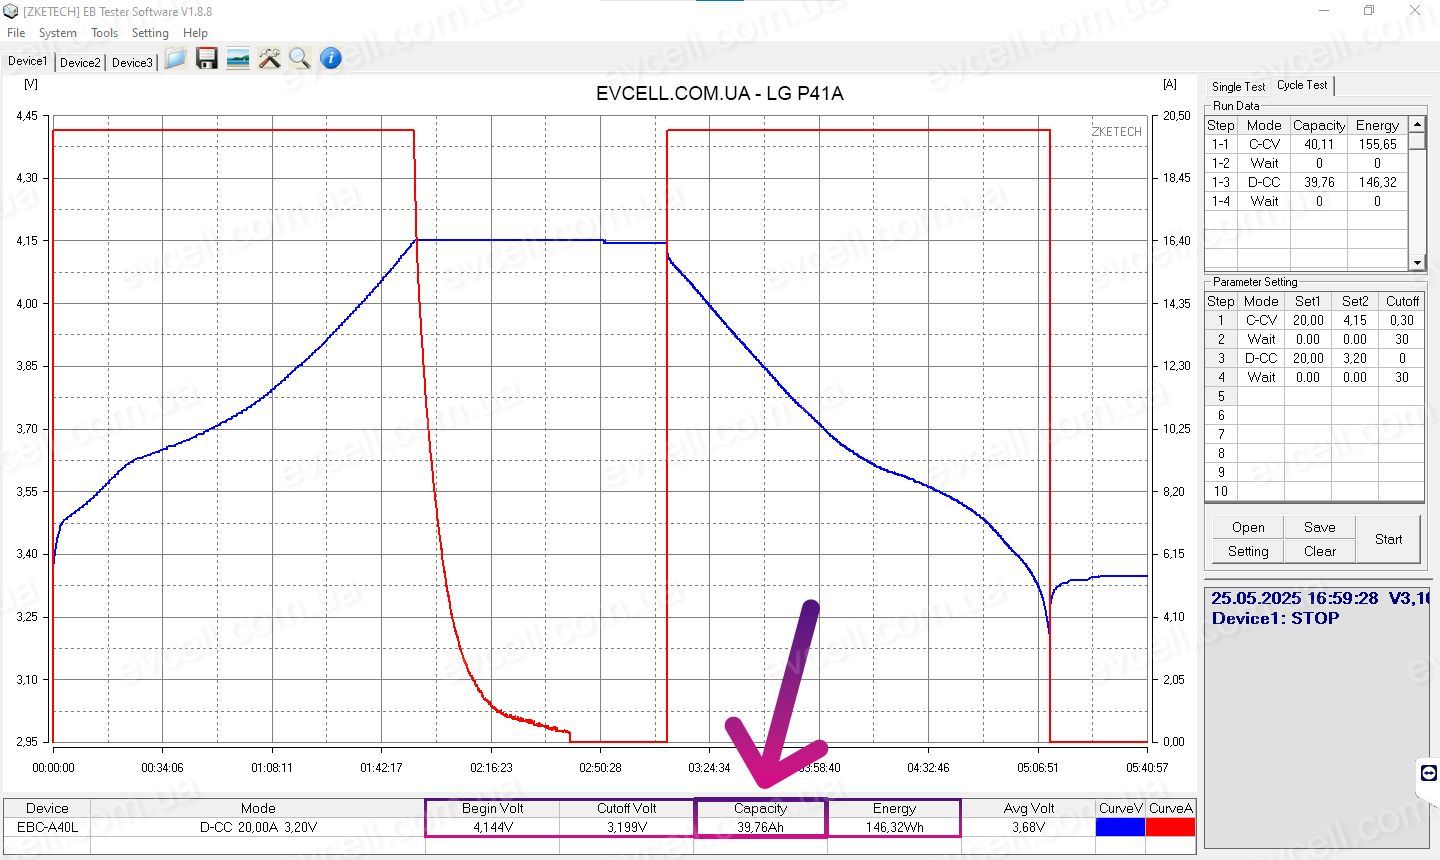Click energy value 155,65 in Run Data

click(x=1377, y=144)
